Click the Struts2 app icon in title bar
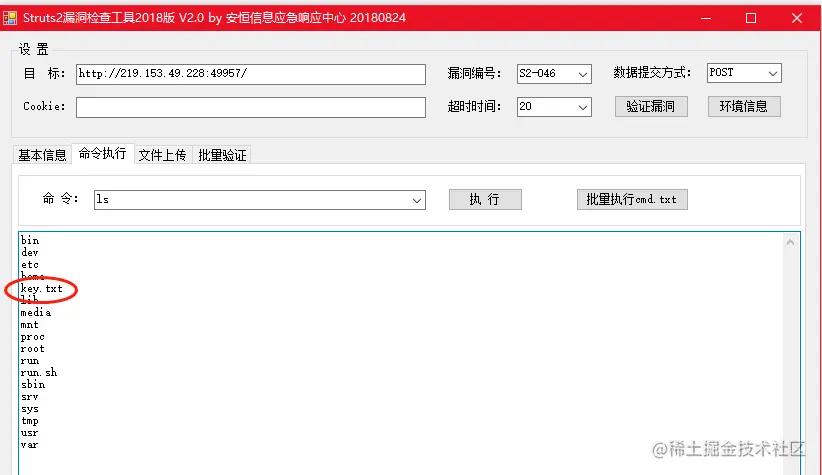822x475 pixels. (x=9, y=18)
